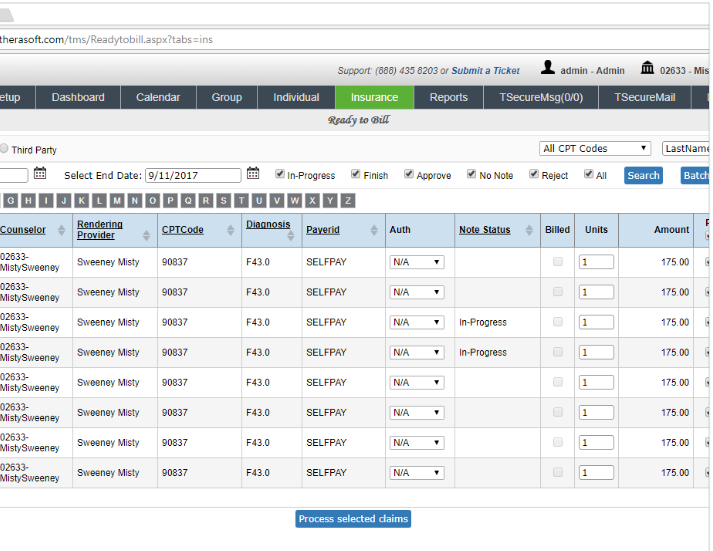
Task: Click the browser address bar URL
Action: click(x=106, y=40)
